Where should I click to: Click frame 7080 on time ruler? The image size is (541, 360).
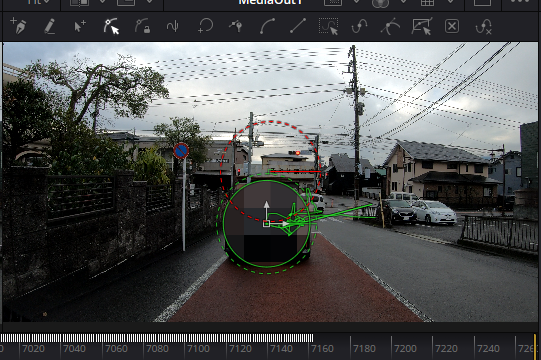[157, 349]
